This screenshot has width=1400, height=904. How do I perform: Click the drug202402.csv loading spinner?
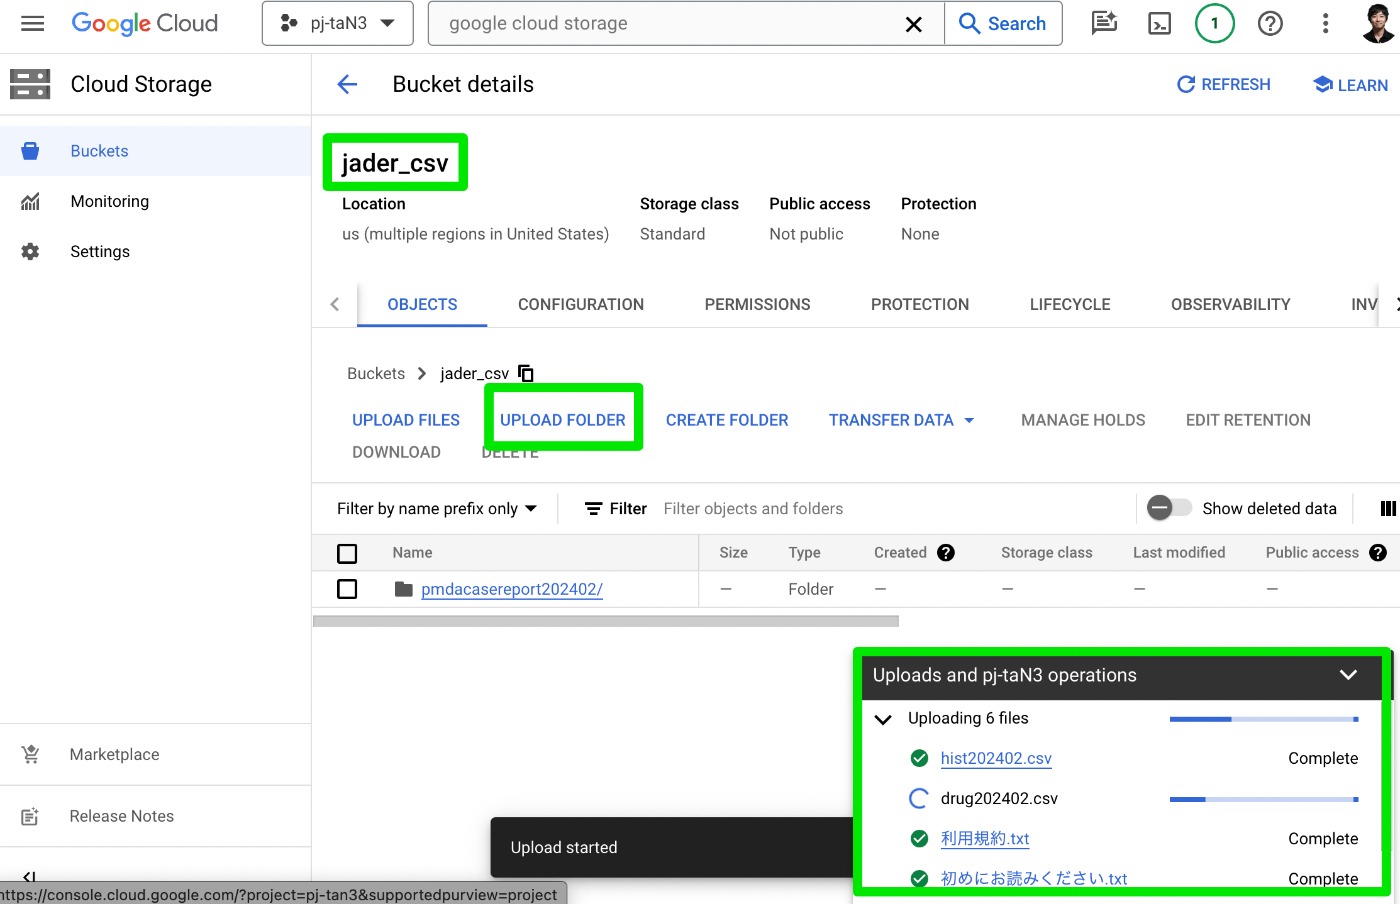tap(919, 798)
